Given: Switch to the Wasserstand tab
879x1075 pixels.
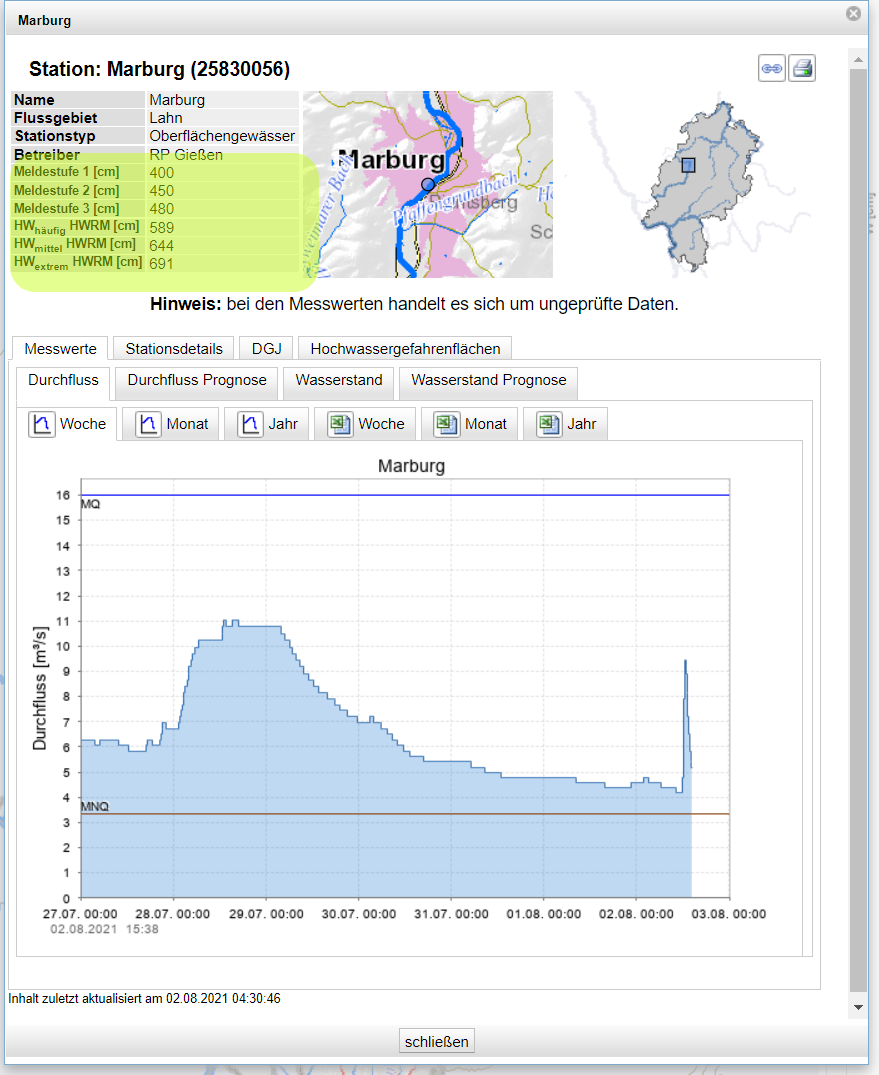Looking at the screenshot, I should tap(339, 380).
